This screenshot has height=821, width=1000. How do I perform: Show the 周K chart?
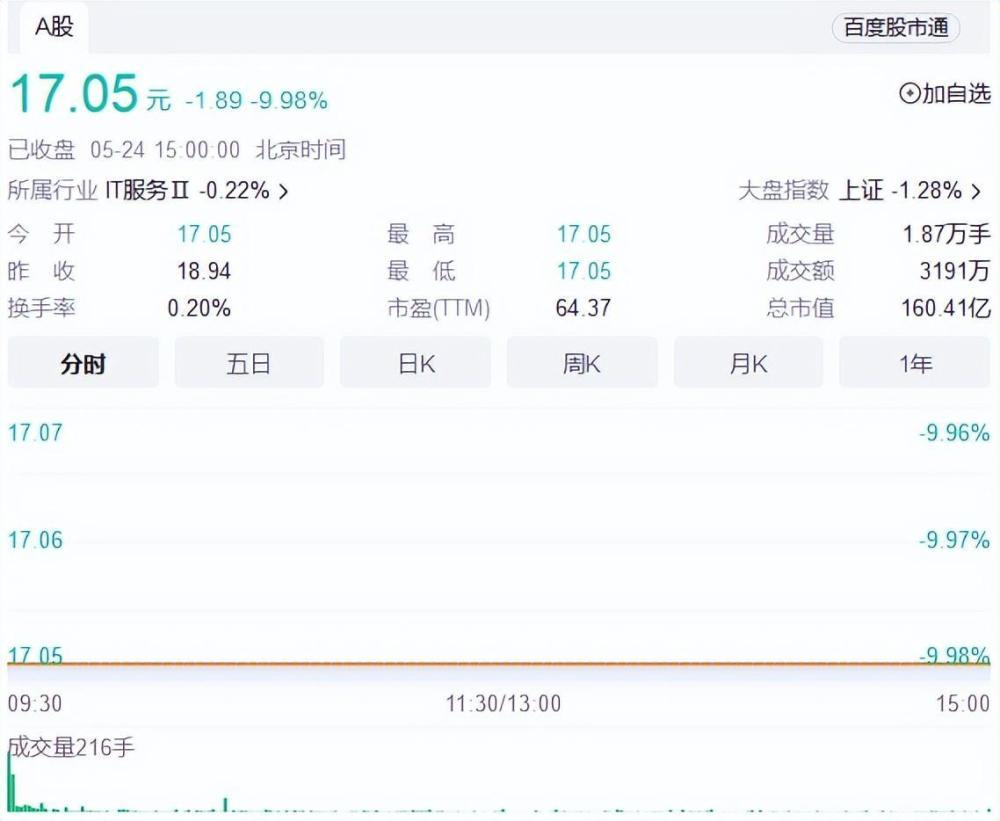point(582,364)
